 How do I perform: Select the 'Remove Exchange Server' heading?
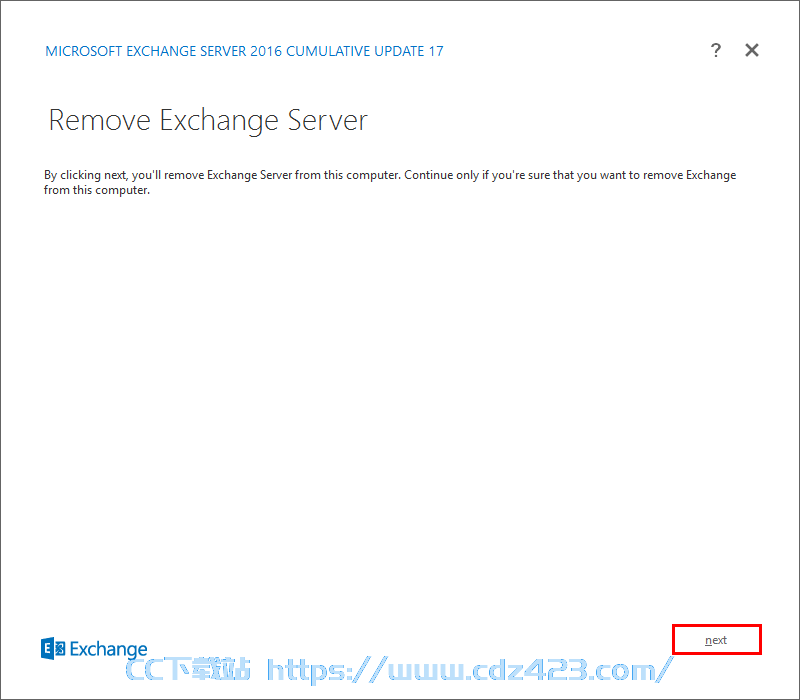pos(208,120)
